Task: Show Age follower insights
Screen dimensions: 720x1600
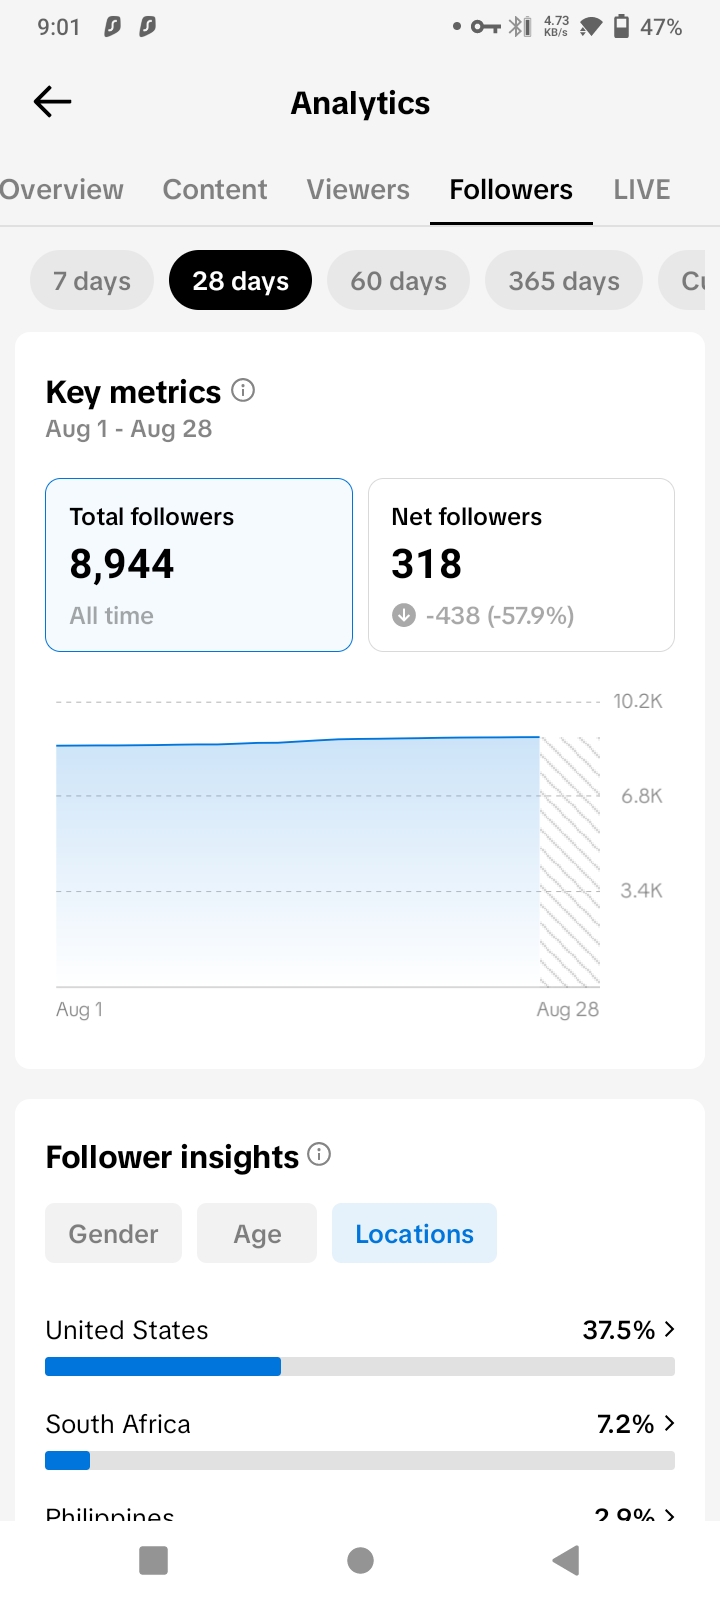Action: point(257,1233)
